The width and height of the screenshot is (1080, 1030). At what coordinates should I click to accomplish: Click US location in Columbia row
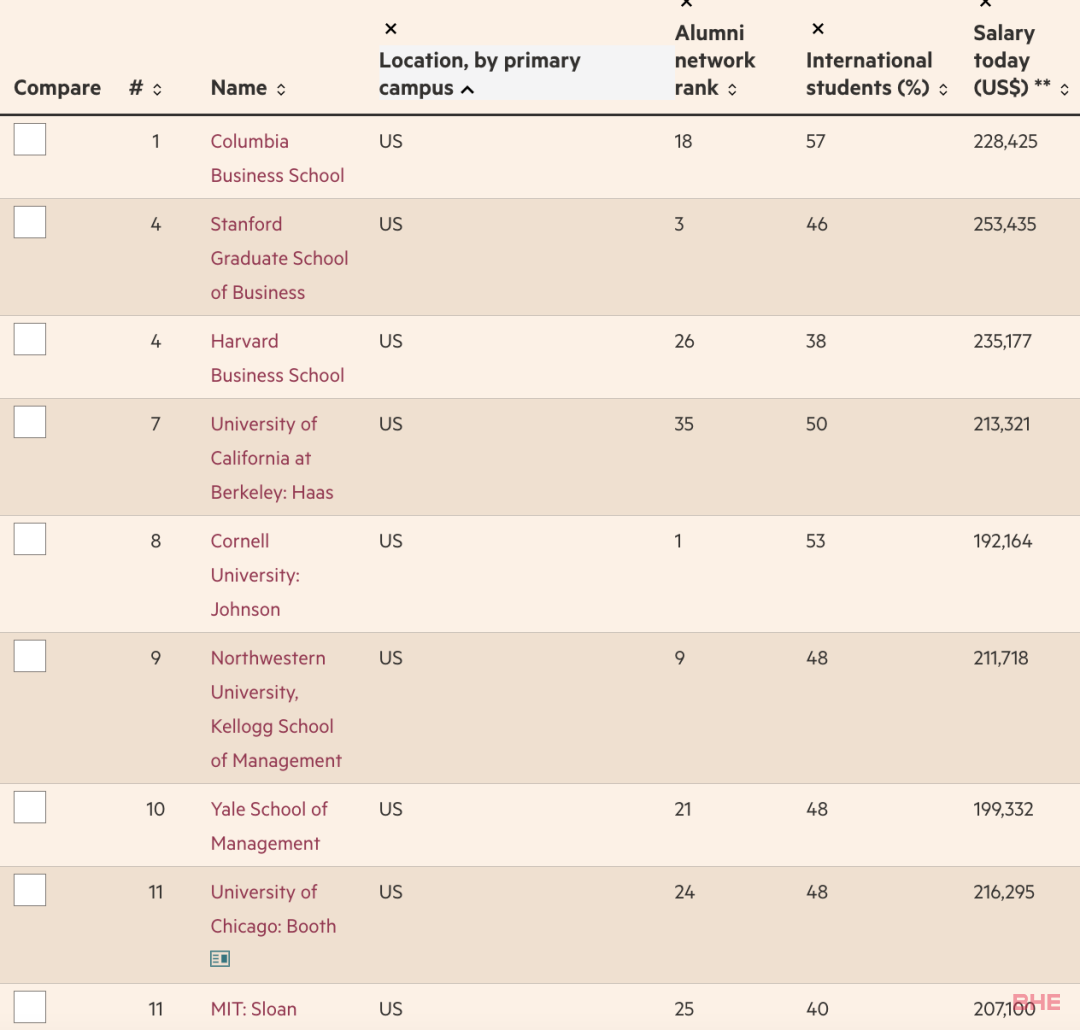[391, 141]
